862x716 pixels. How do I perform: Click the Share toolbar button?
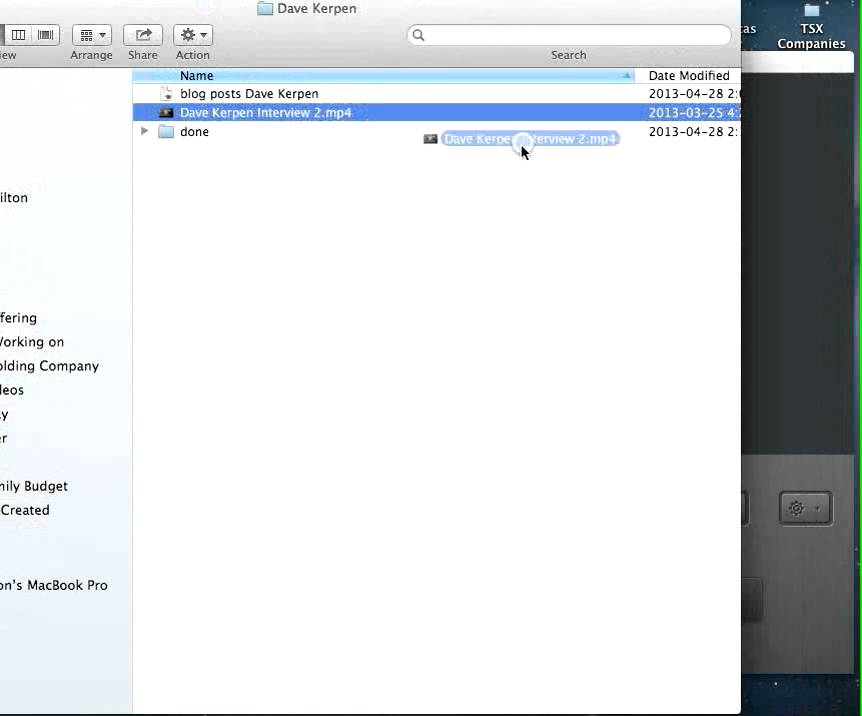click(x=143, y=35)
